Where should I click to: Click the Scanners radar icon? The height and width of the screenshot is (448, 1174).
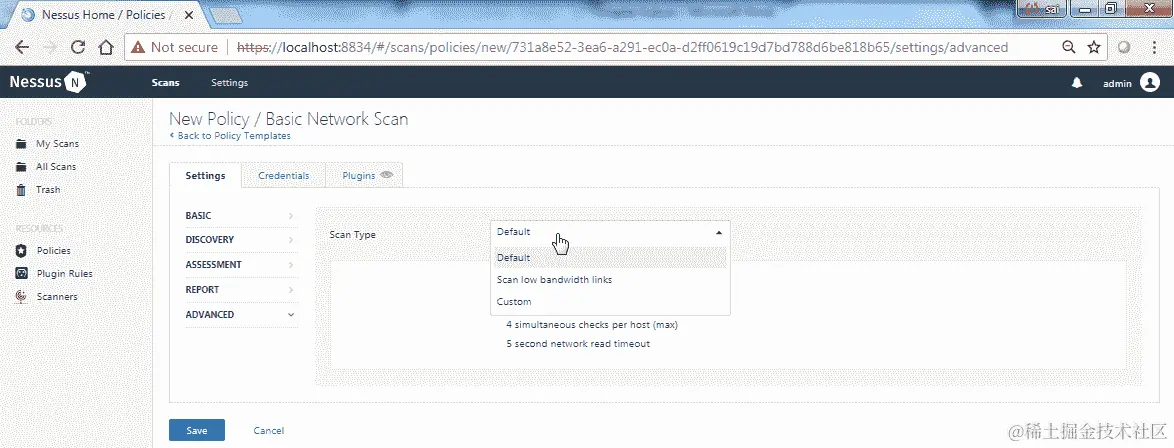coord(22,297)
